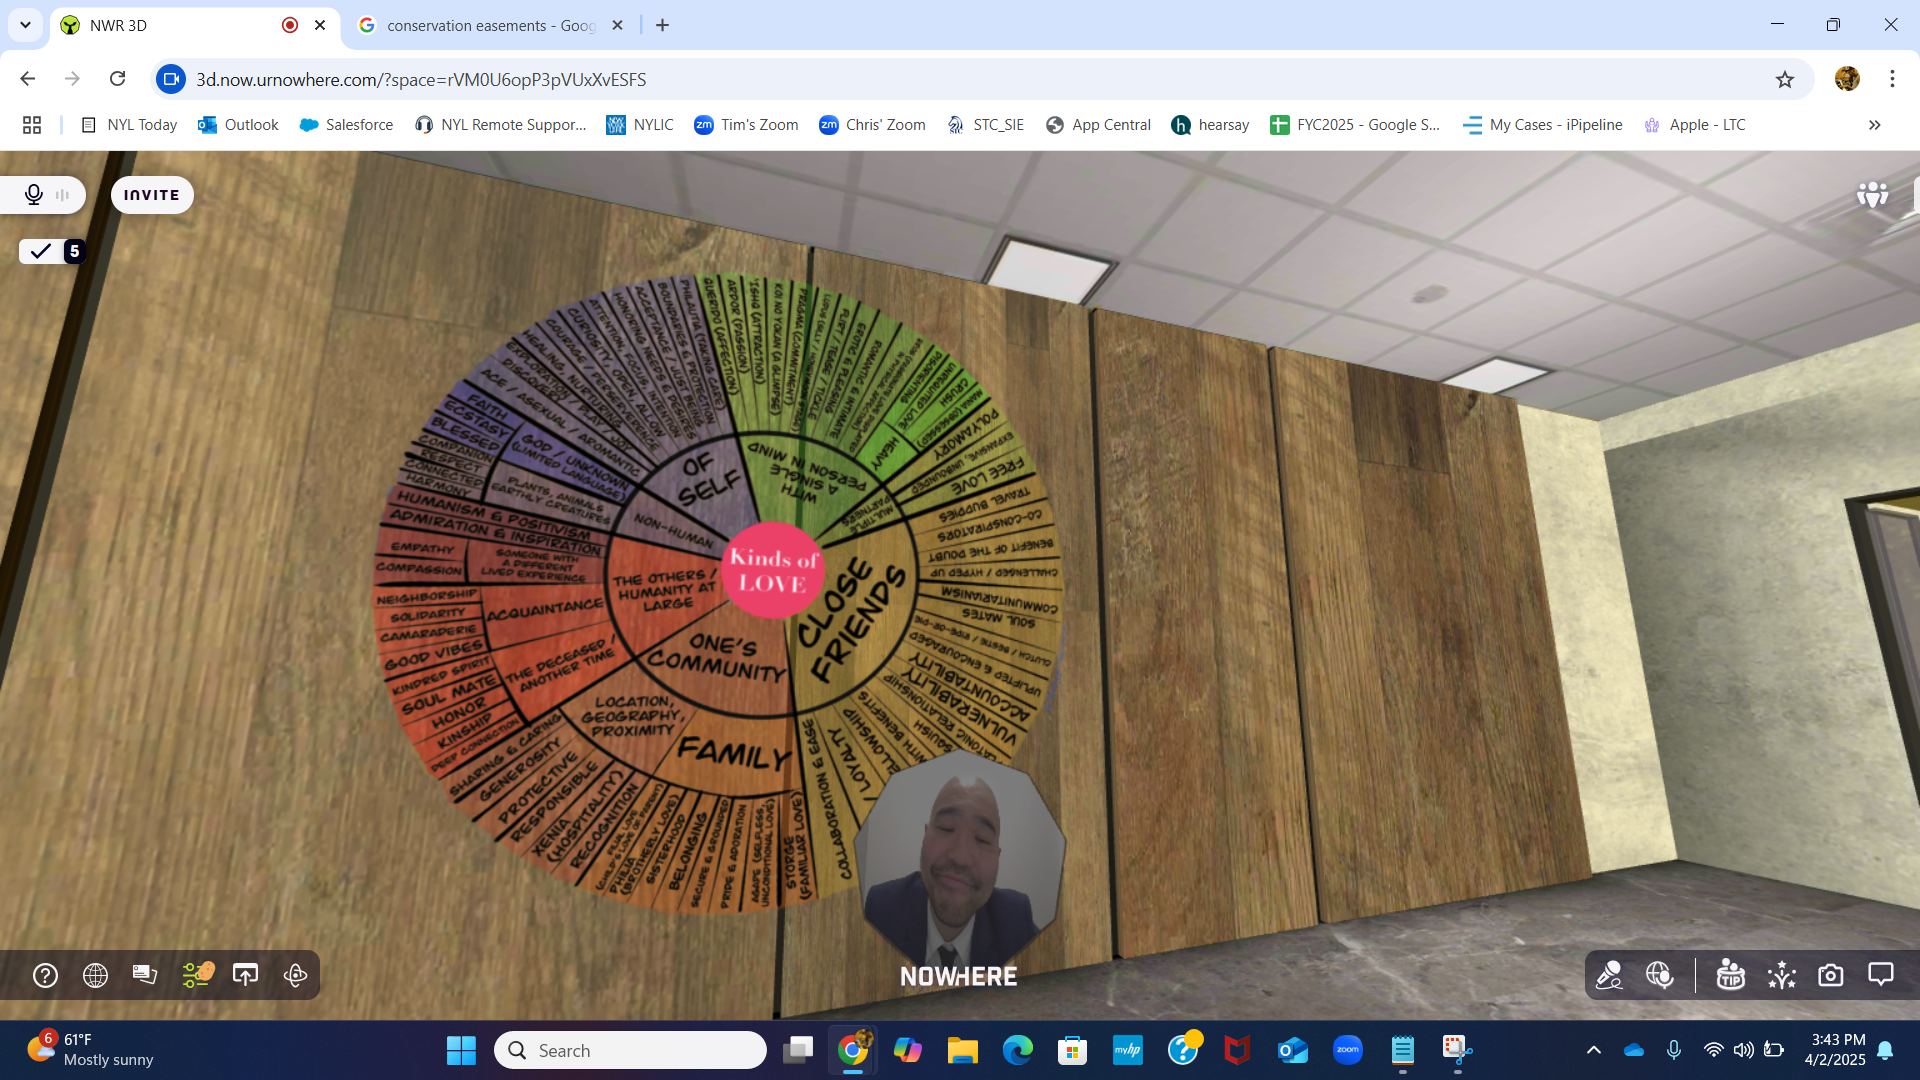Open the Salesforce bookmark
The image size is (1920, 1080).
[x=346, y=125]
